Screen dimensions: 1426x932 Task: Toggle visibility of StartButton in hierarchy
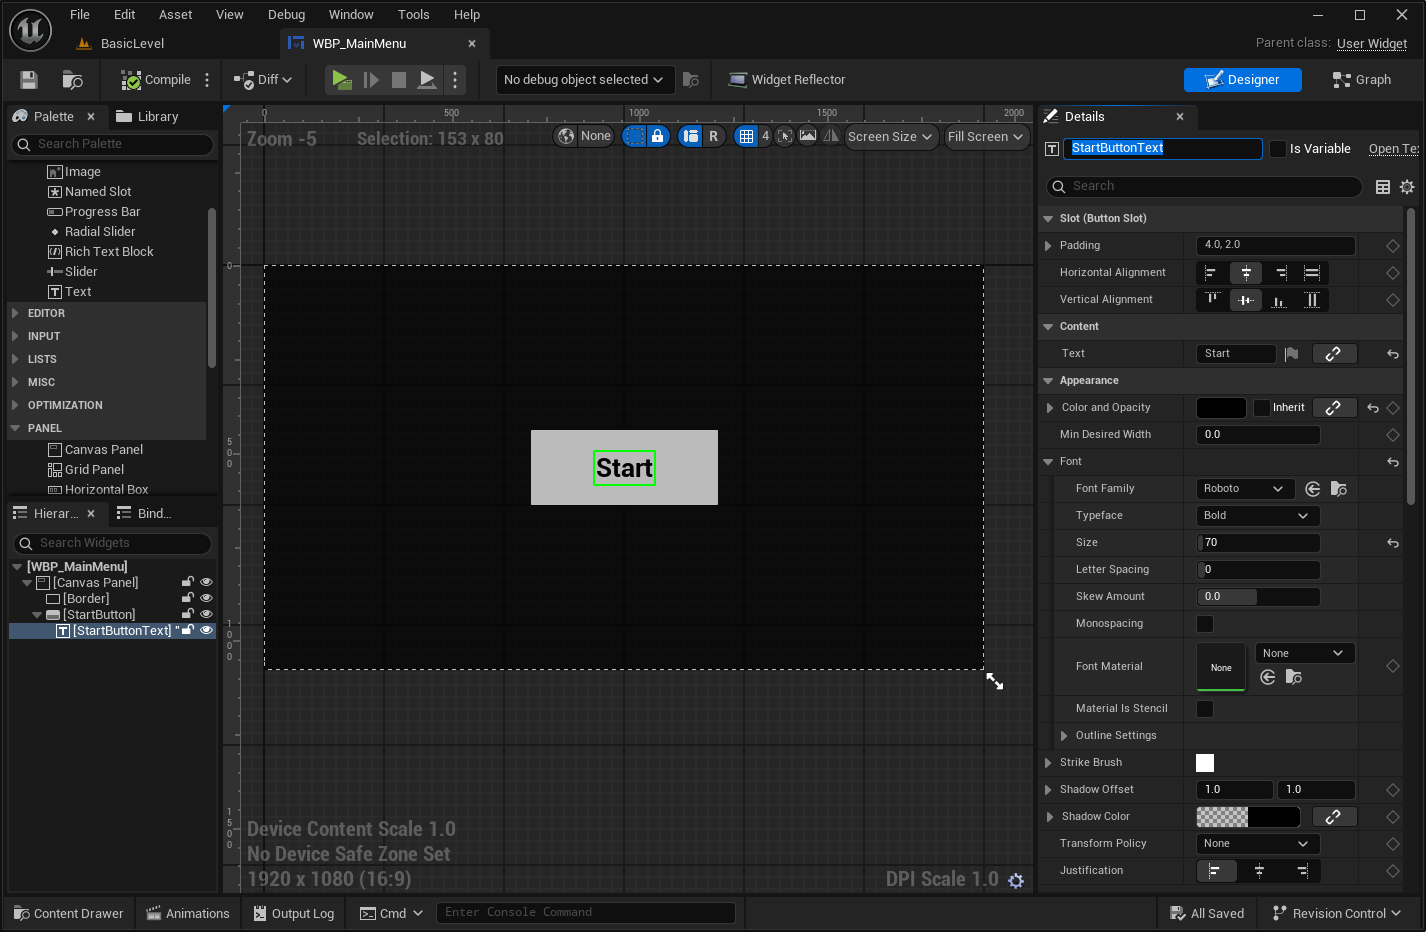pos(206,614)
